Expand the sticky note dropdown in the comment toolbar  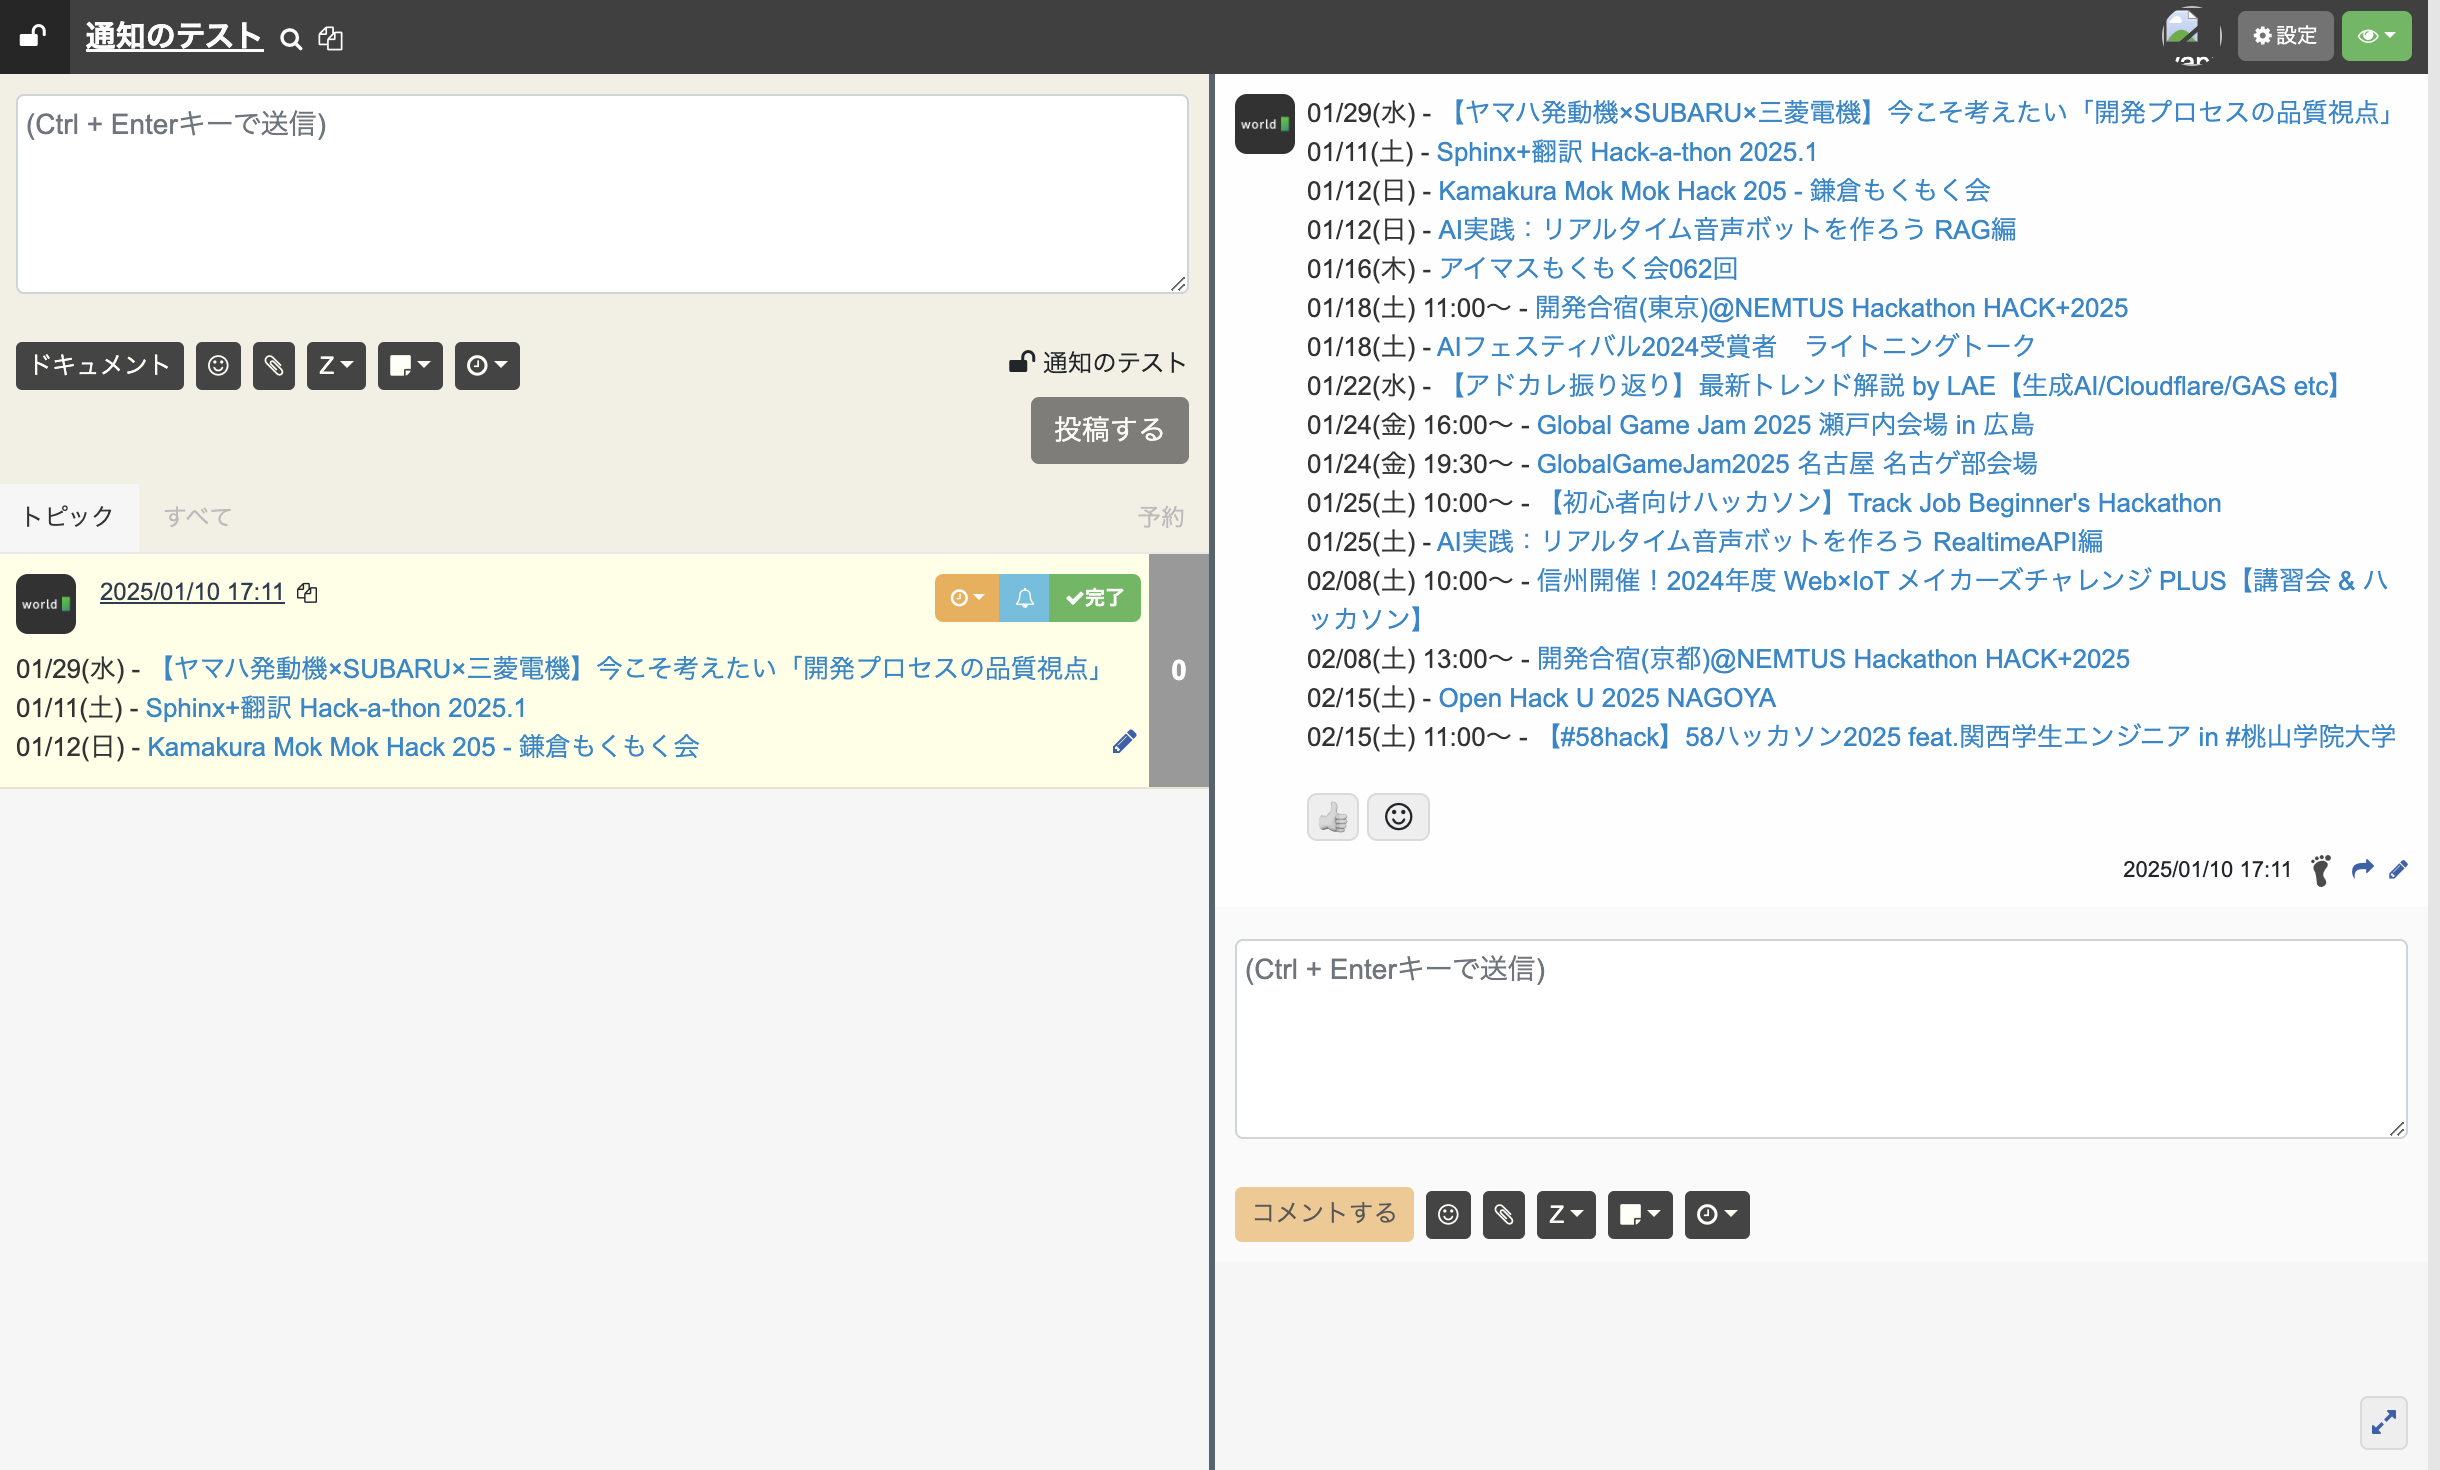[x=1639, y=1215]
